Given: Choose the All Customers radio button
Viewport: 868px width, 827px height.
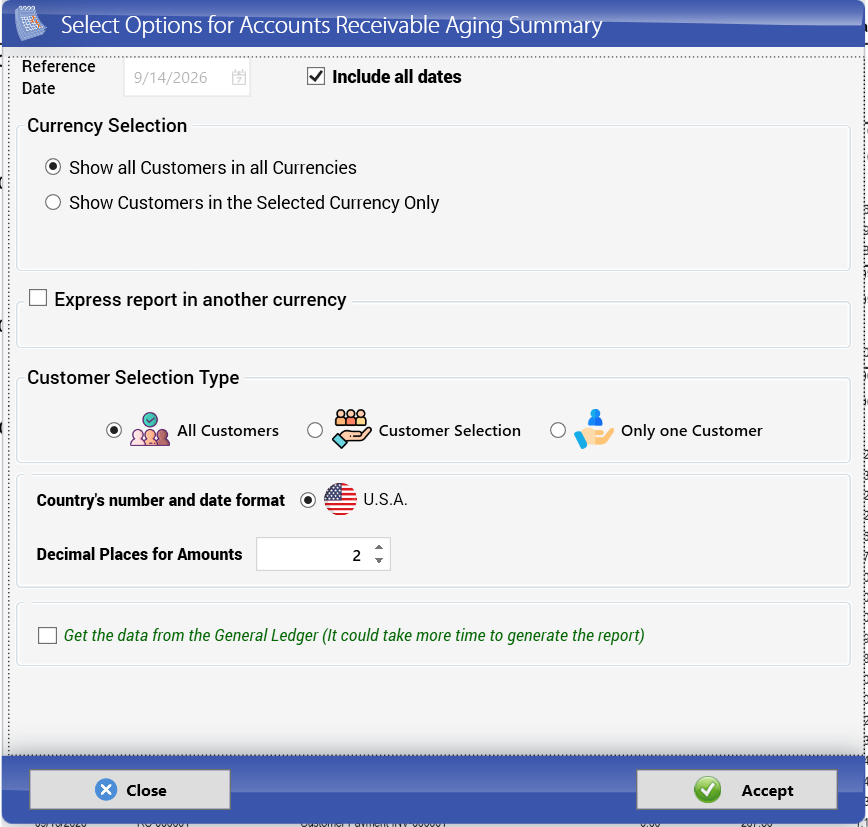Looking at the screenshot, I should pos(114,430).
